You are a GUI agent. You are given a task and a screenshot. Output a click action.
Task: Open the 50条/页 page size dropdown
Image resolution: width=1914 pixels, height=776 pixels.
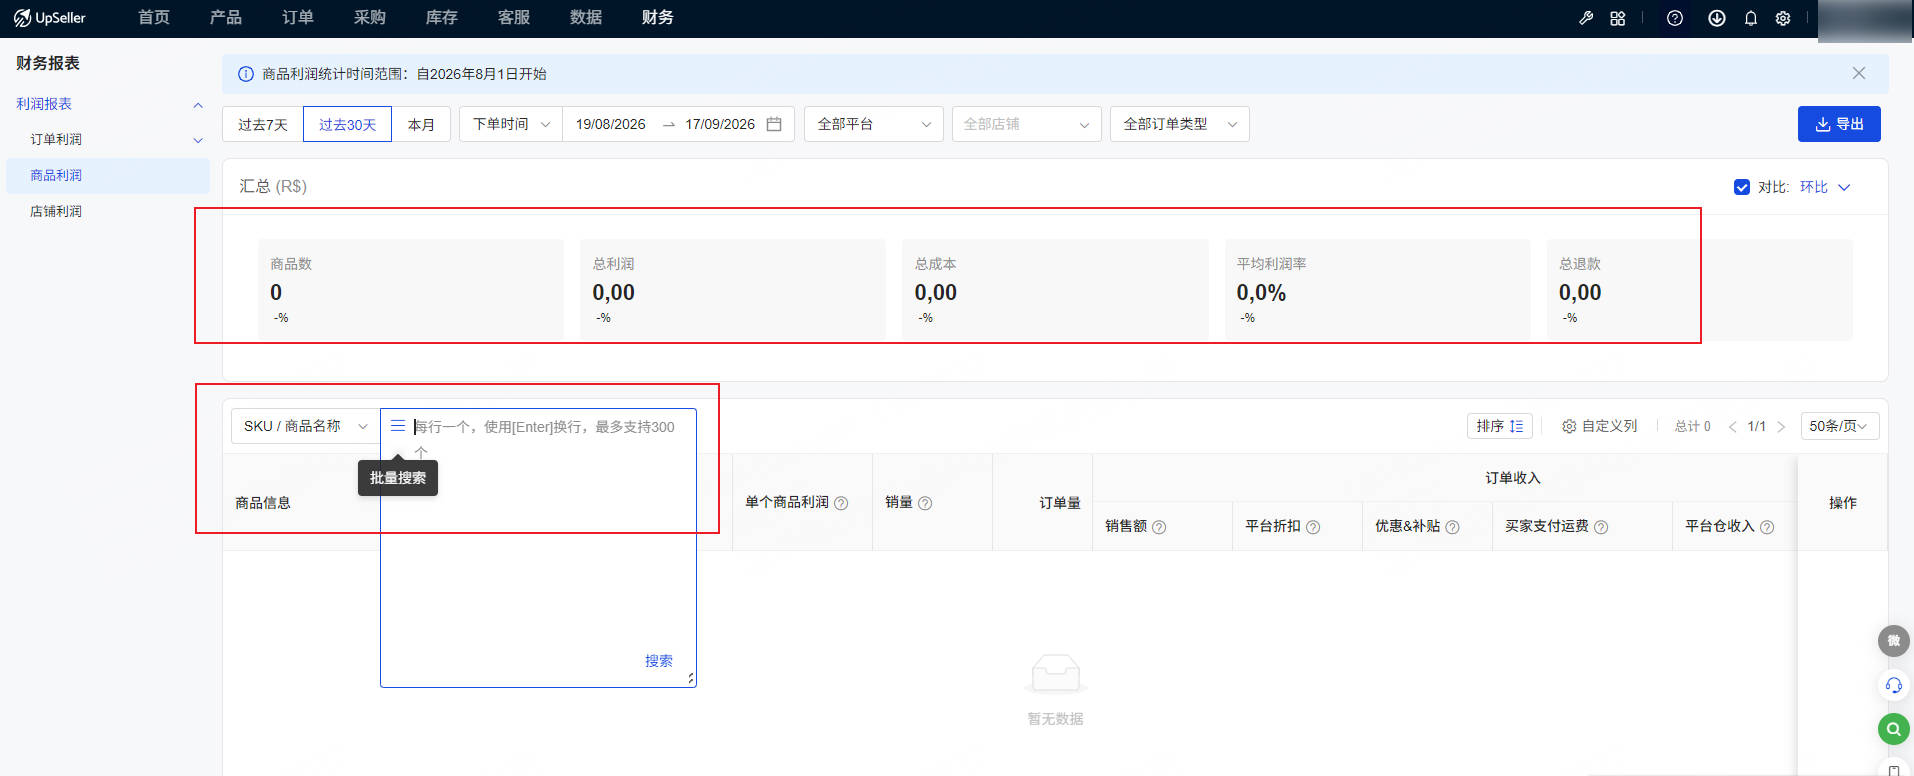pos(1840,426)
